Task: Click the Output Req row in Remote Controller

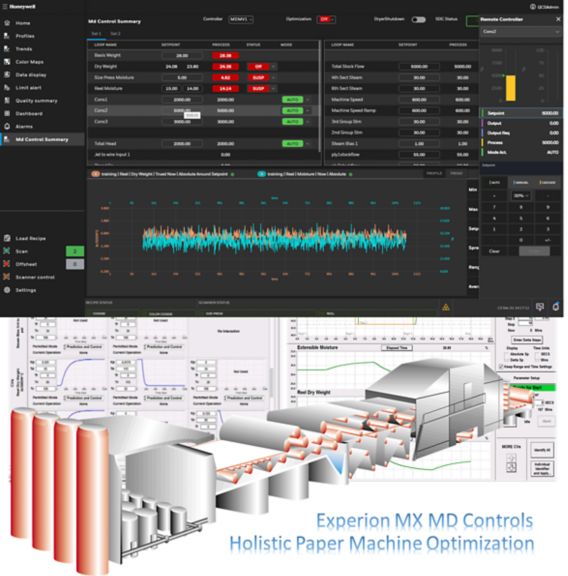Action: tap(522, 133)
